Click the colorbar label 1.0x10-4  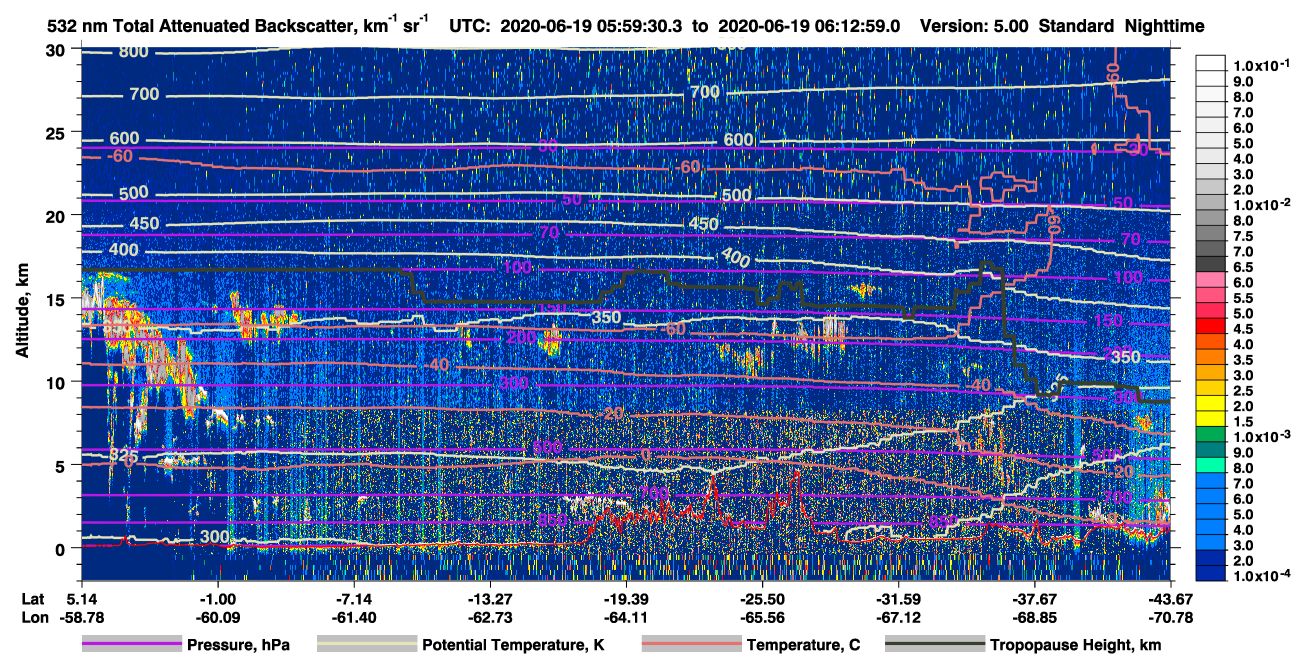[1260, 576]
